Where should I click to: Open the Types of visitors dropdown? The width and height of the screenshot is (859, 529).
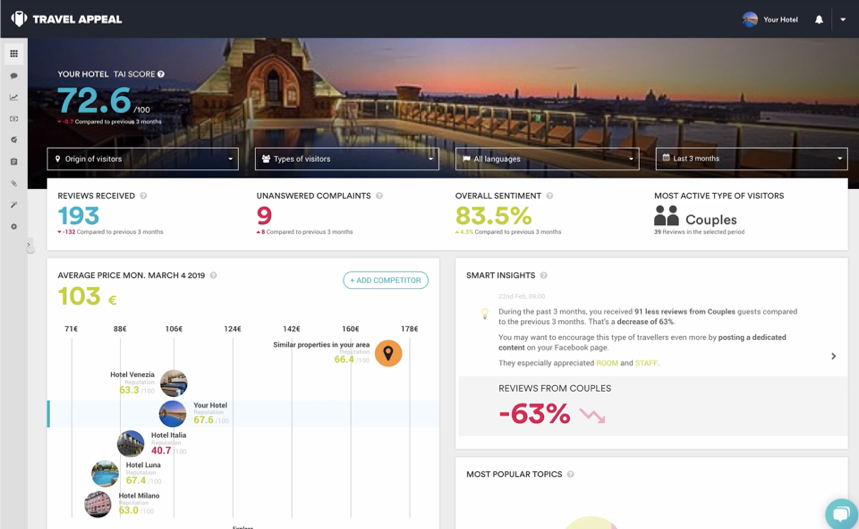(347, 159)
